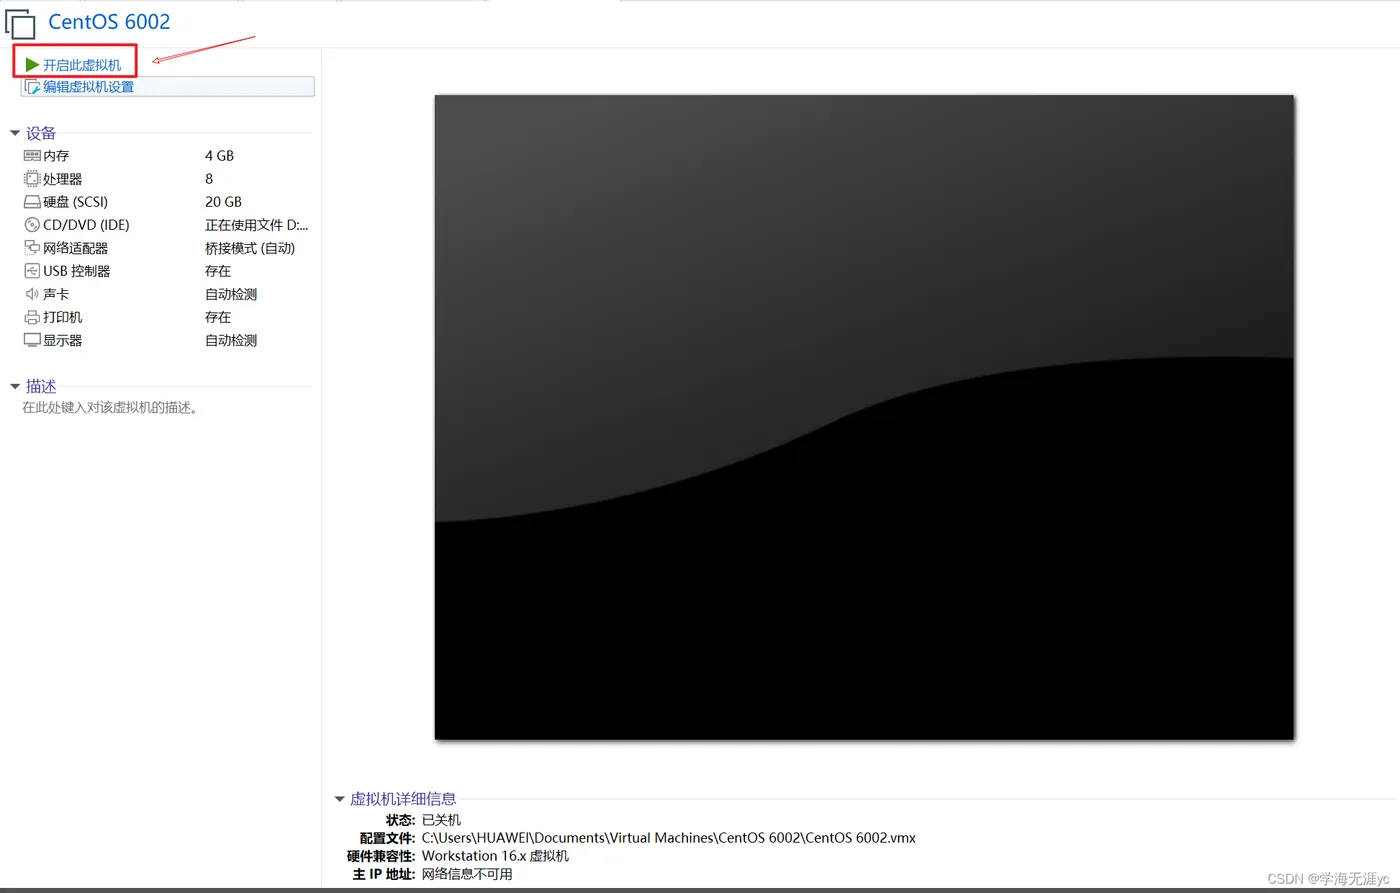Click the network adapter icon
The height and width of the screenshot is (893, 1400).
32,248
